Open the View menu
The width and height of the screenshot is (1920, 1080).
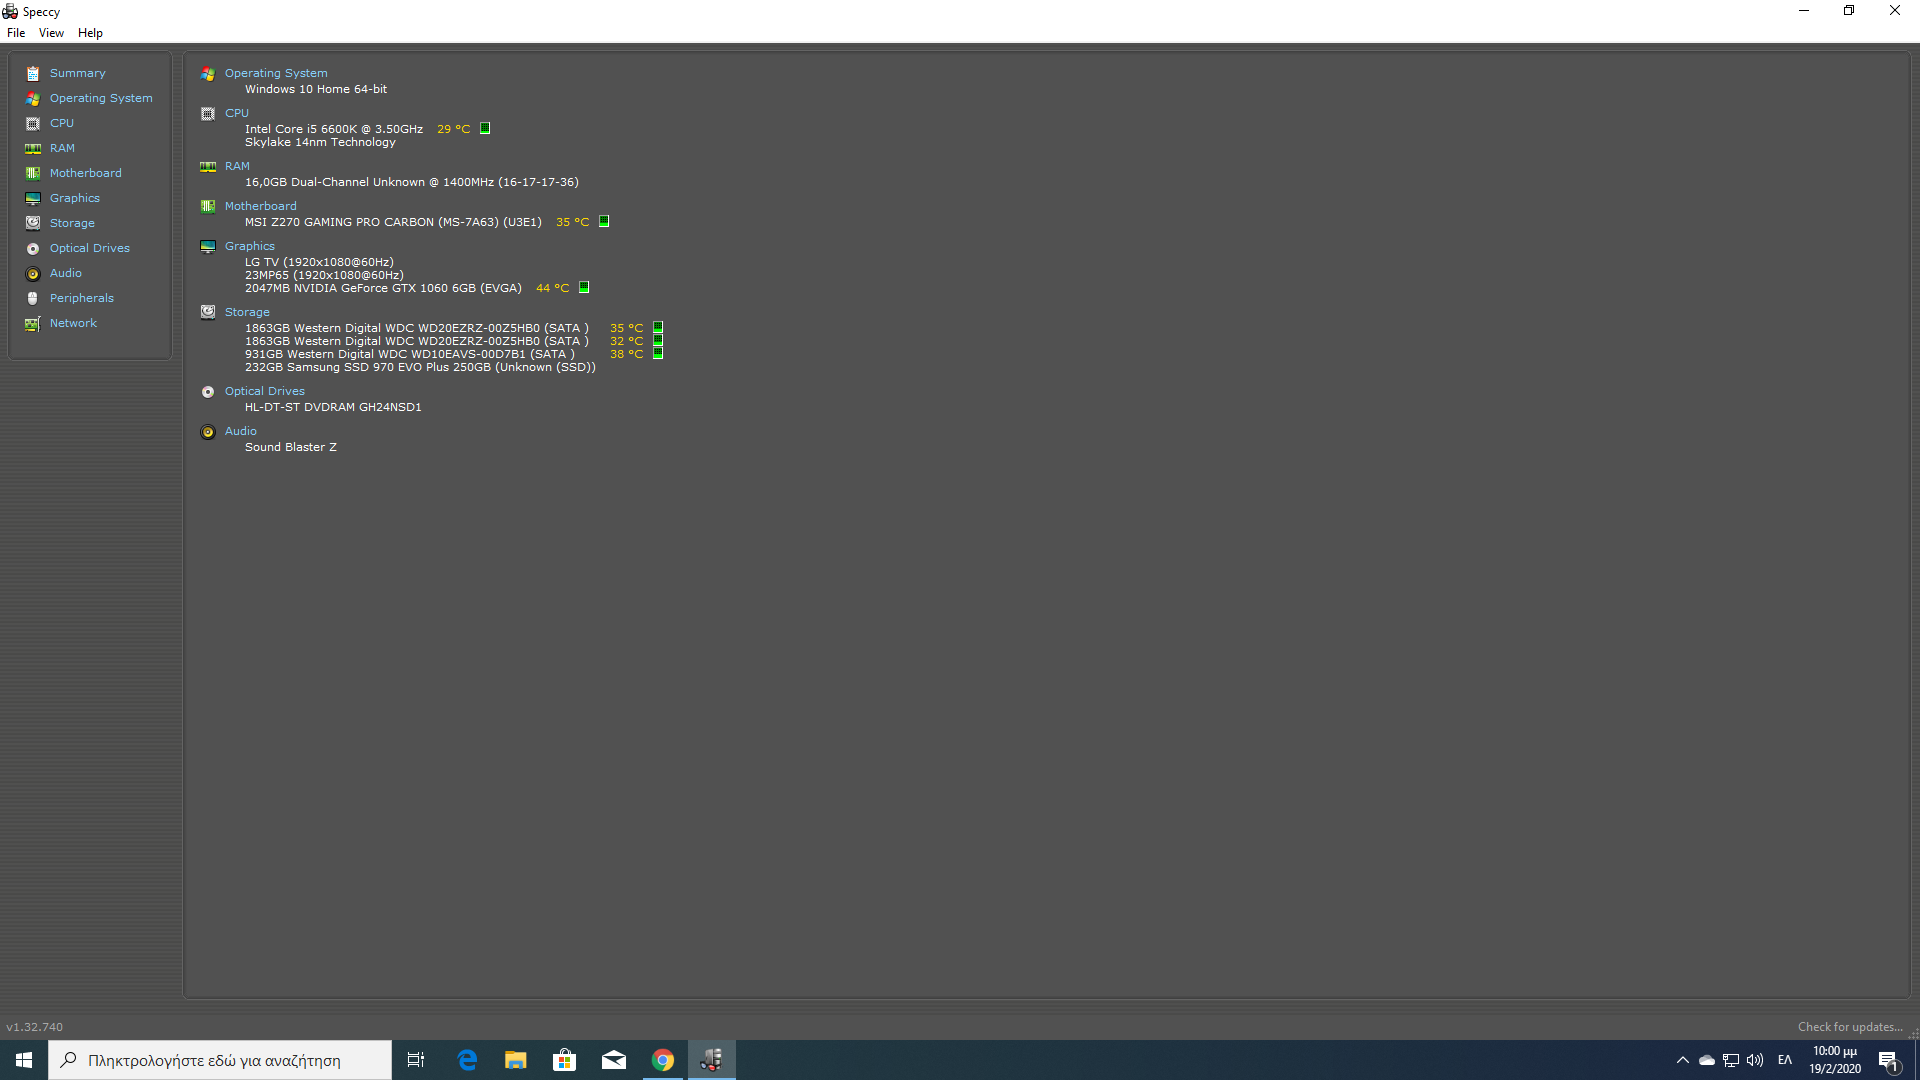(x=51, y=33)
